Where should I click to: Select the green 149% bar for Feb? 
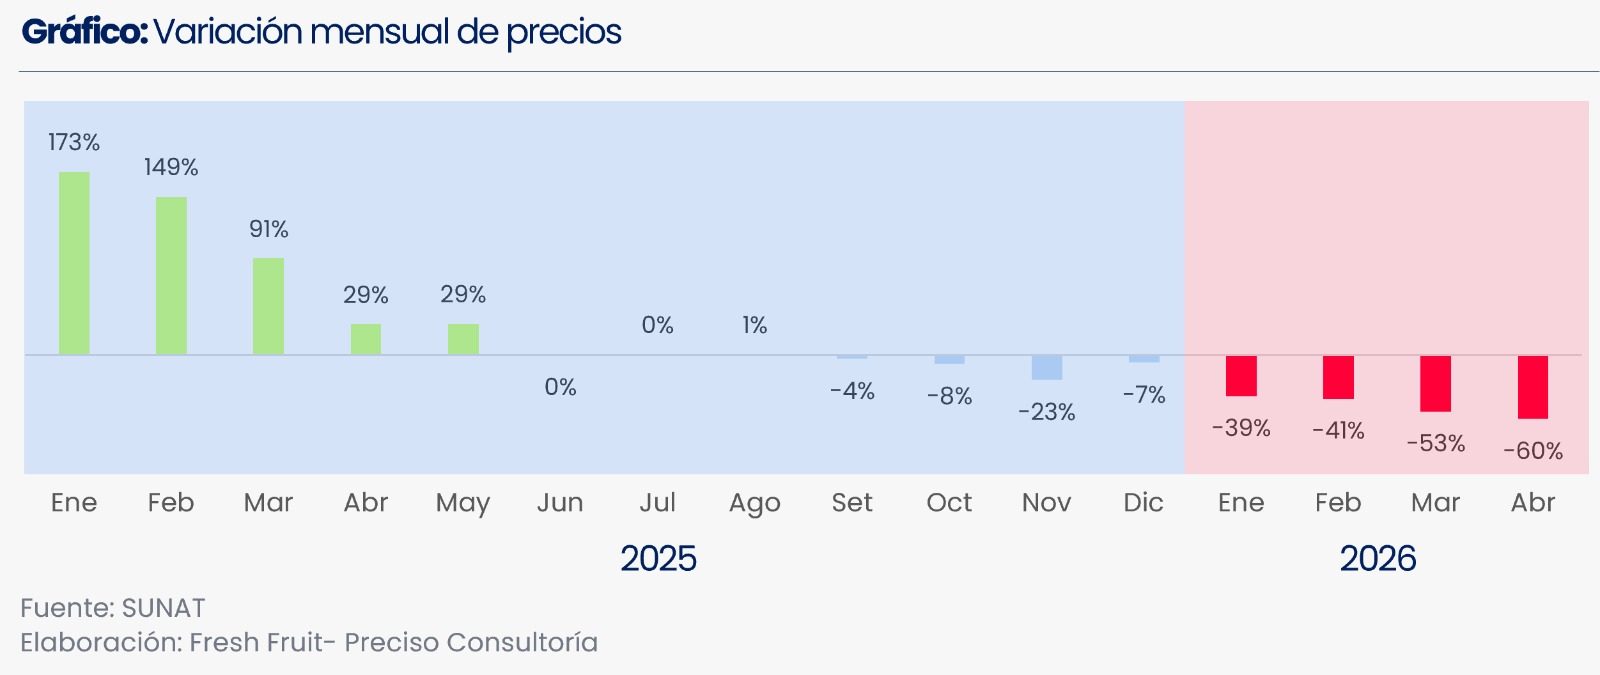click(171, 276)
